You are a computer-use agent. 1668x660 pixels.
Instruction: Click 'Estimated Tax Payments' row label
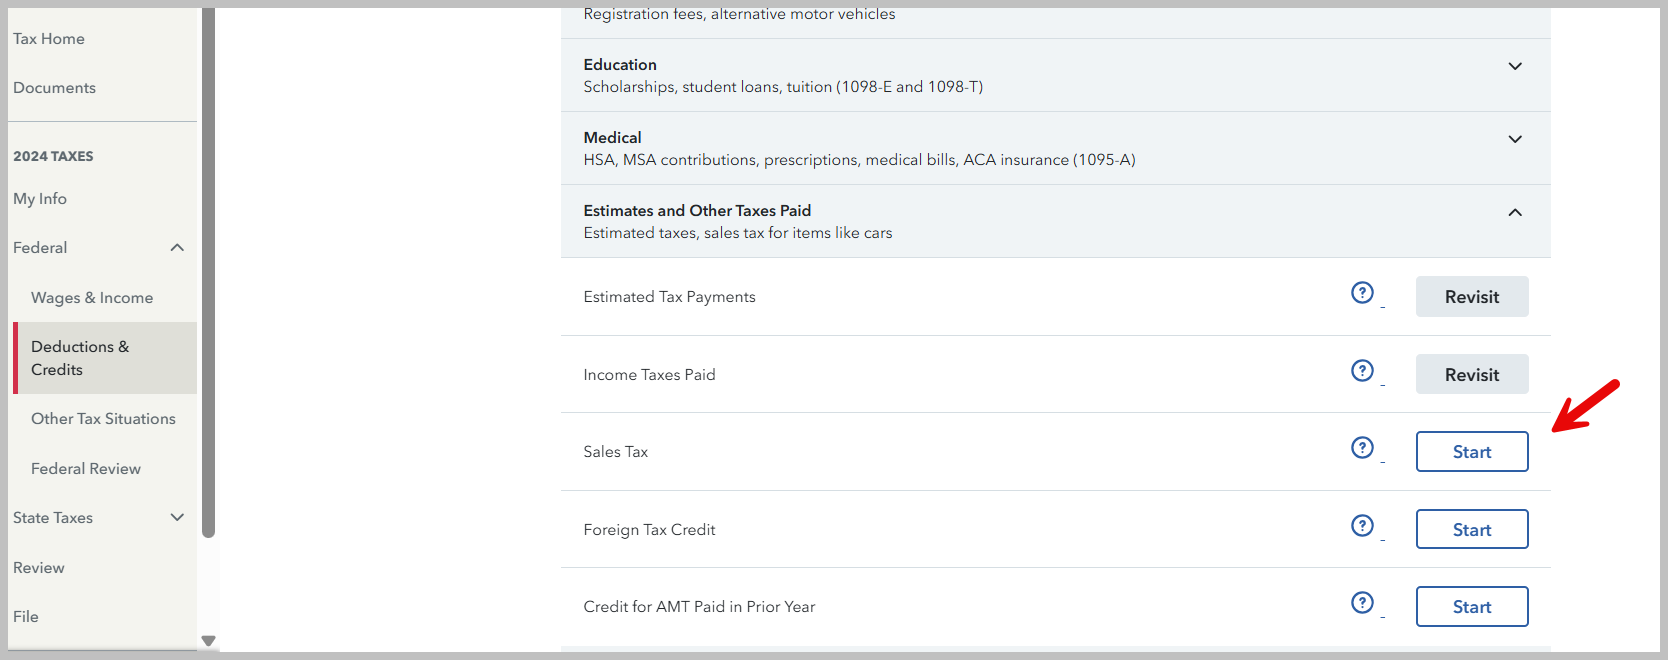pyautogui.click(x=670, y=297)
